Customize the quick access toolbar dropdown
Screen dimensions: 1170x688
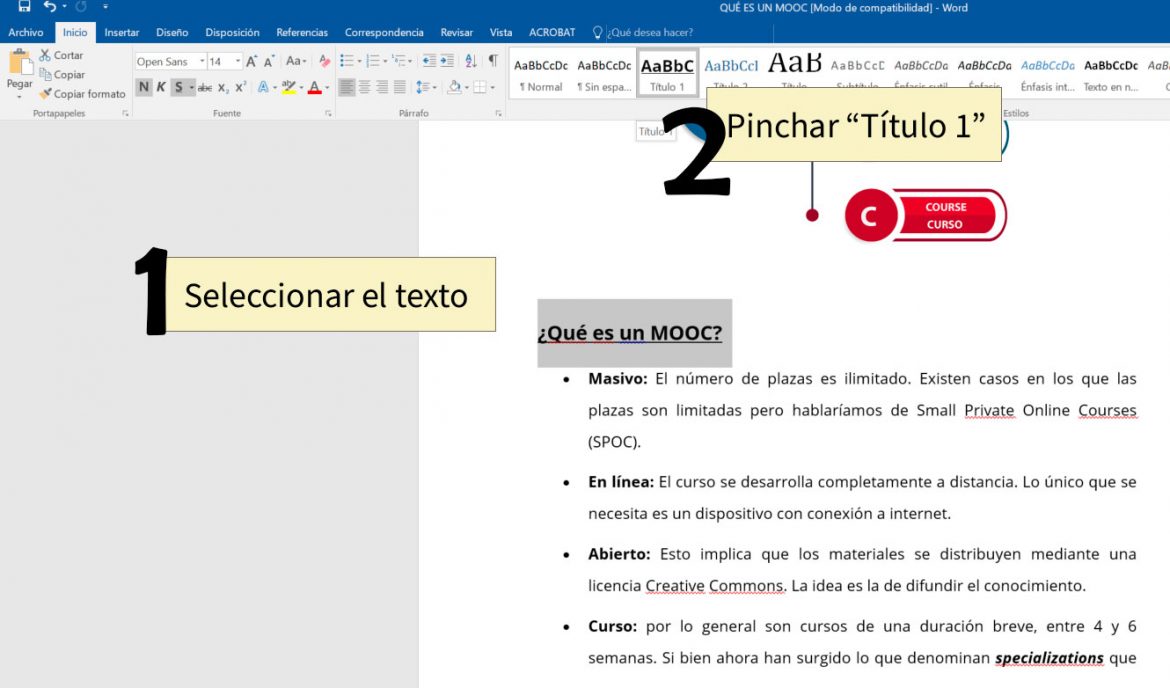pyautogui.click(x=105, y=7)
